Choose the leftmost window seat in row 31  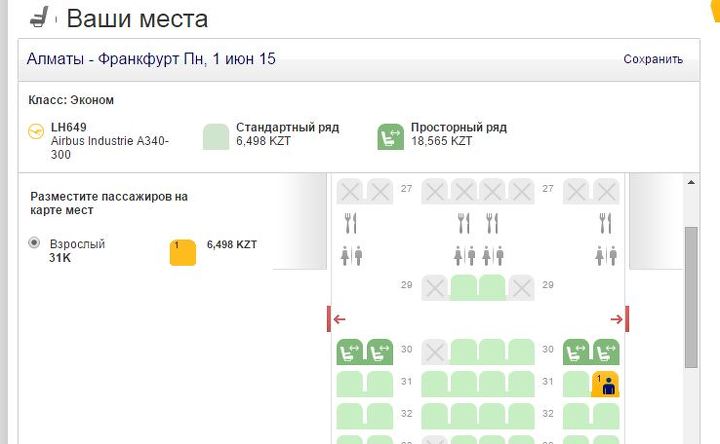tap(351, 384)
